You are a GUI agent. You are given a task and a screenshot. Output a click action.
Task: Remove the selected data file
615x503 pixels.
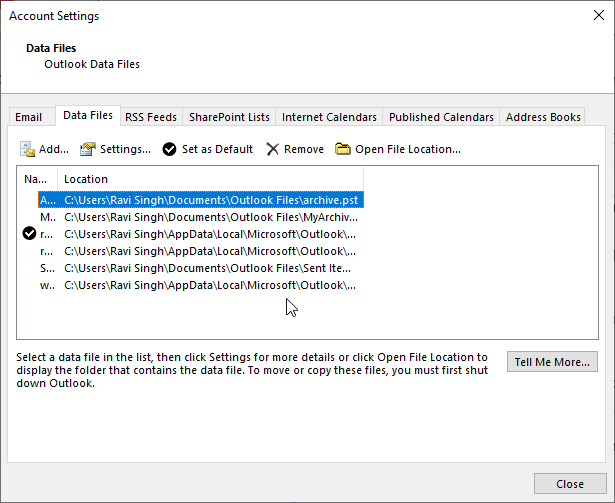click(x=294, y=149)
